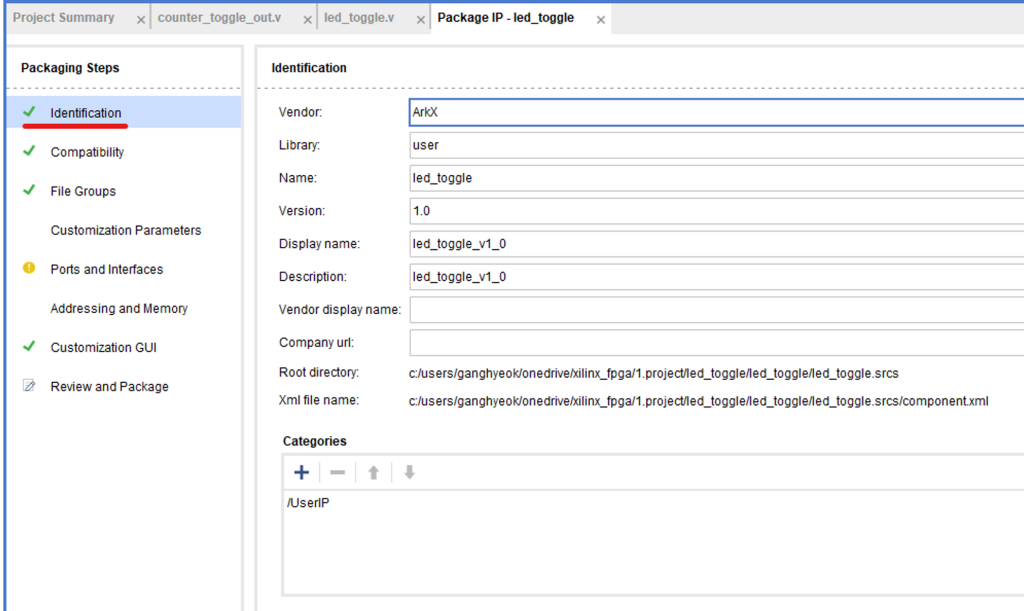
Task: Close the Project Summary tab
Action: [x=140, y=20]
